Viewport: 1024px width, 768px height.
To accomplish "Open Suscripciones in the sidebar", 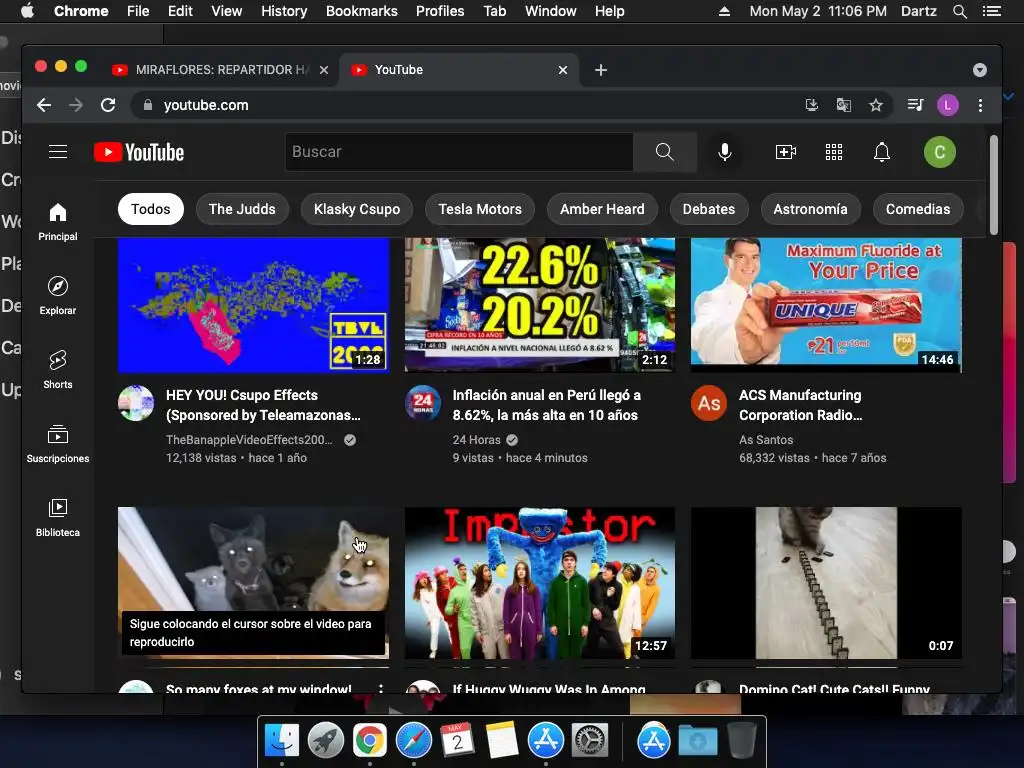I will tap(58, 443).
